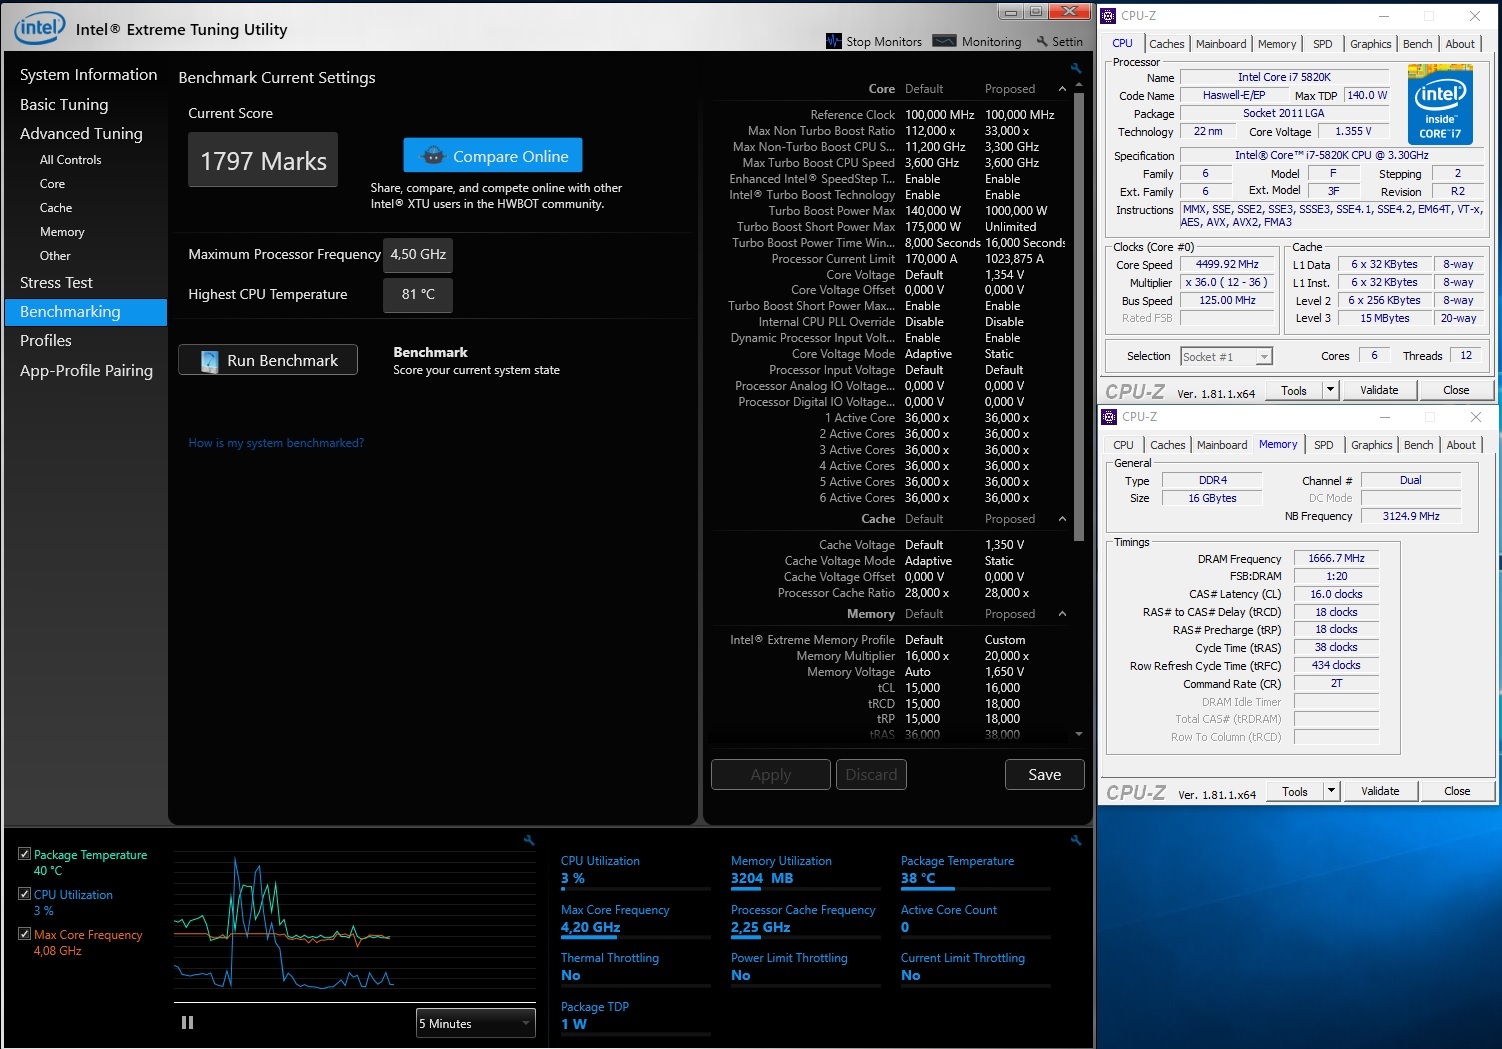
Task: Click the Discard button
Action: coord(871,775)
